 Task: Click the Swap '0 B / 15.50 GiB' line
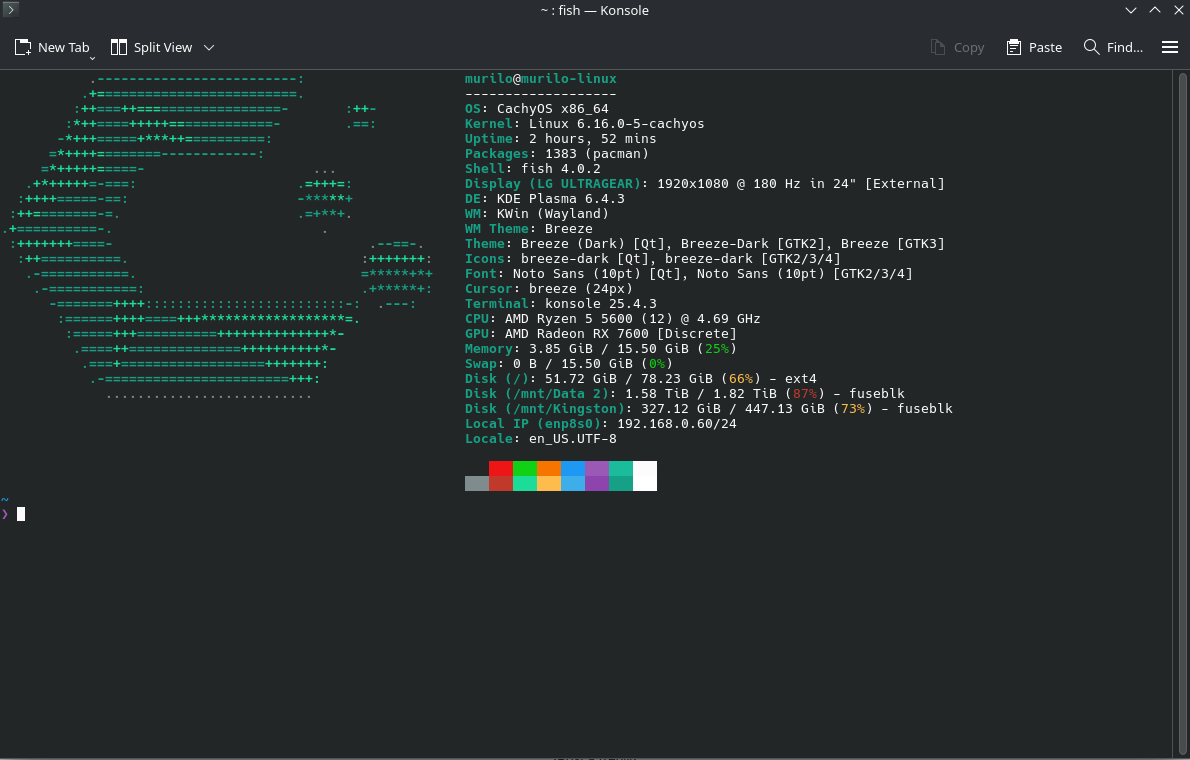tap(568, 364)
